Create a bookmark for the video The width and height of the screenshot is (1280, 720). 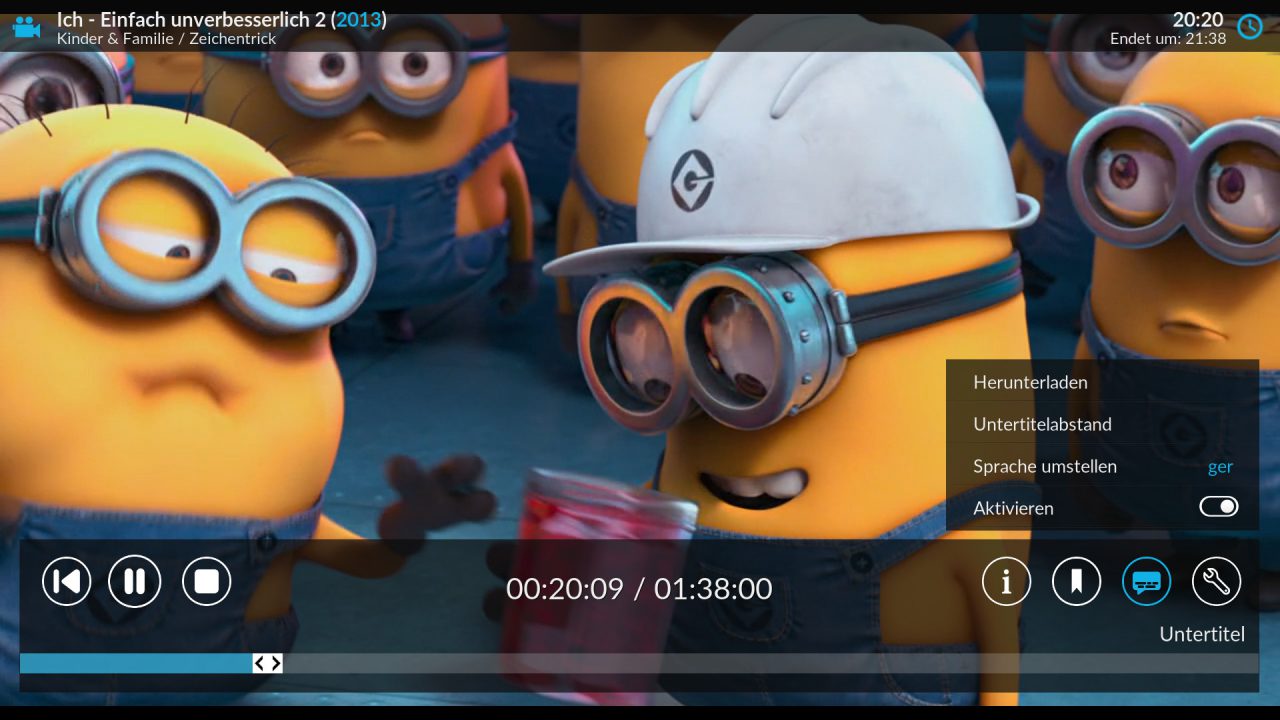(1076, 581)
